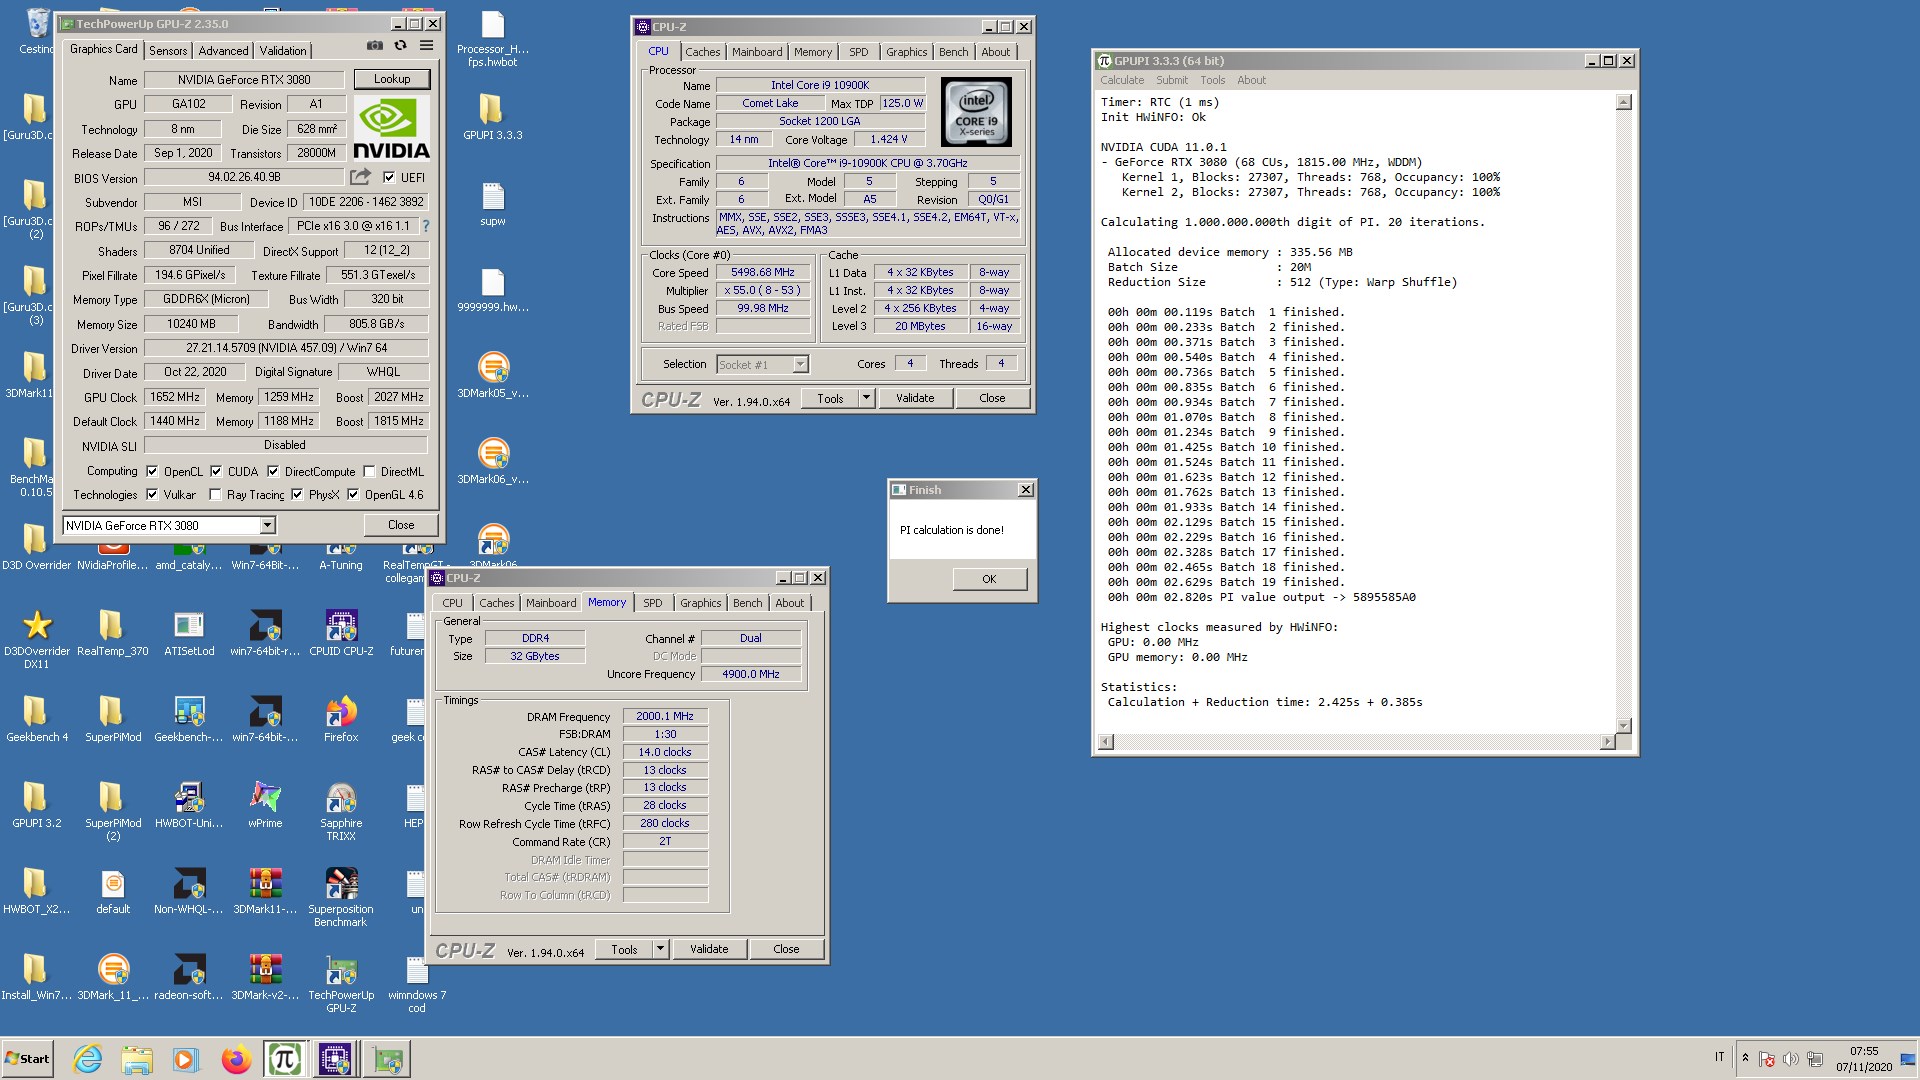Click GPUPI vertical scrollbar down arrow
The width and height of the screenshot is (1920, 1080).
coord(1624,726)
